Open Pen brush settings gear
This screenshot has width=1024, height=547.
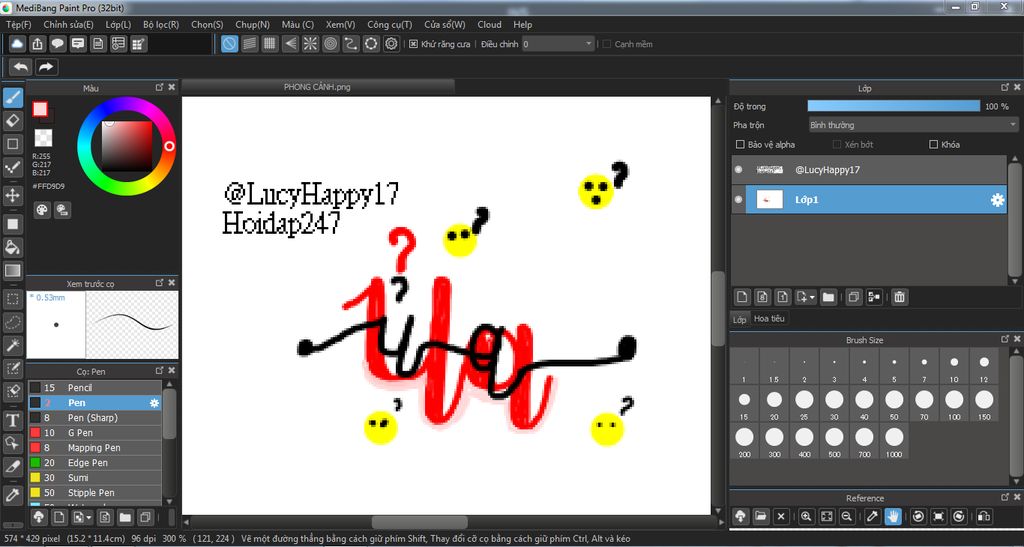[x=154, y=403]
